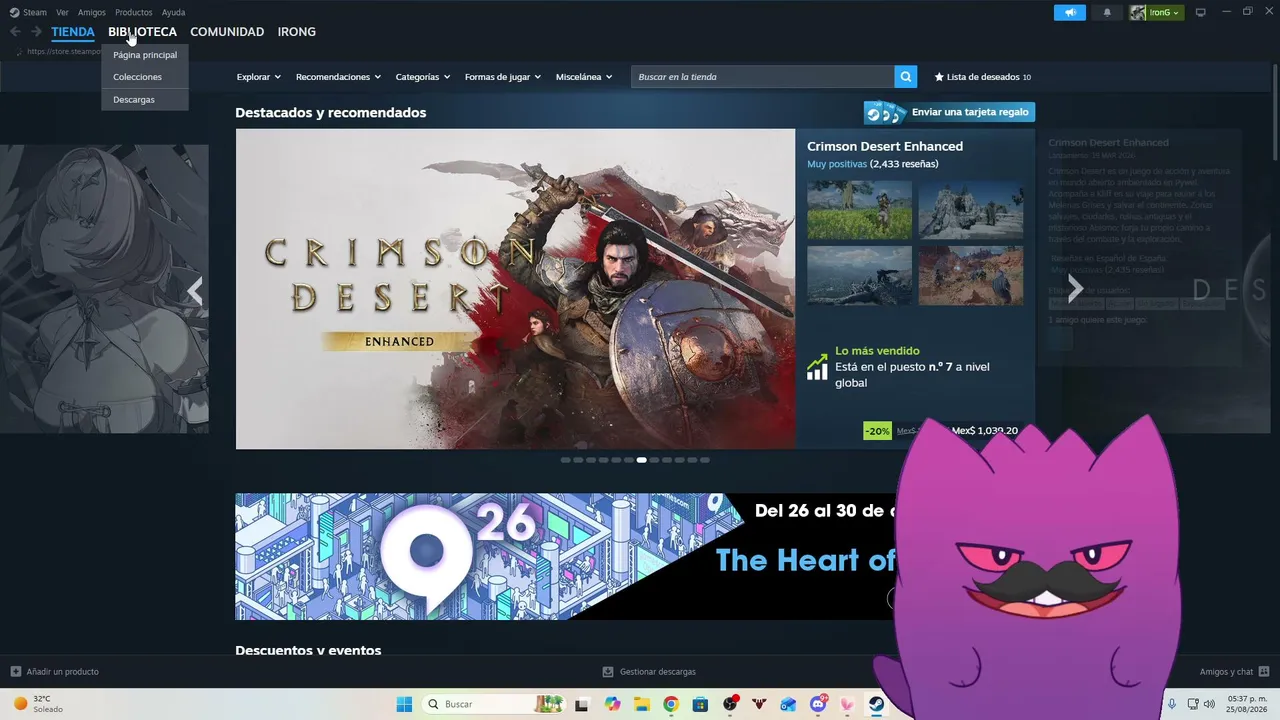View the bottom-right red battle screenshot
The height and width of the screenshot is (720, 1280).
pos(971,276)
